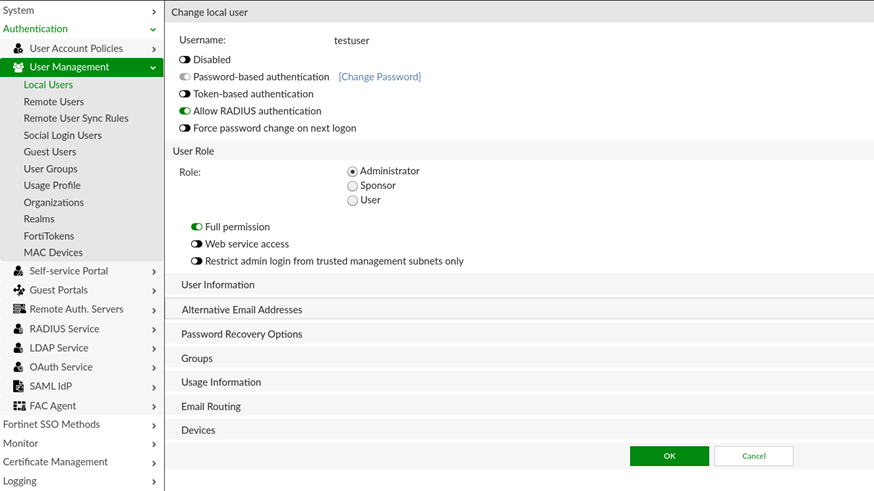Open FortiTokens in the sidebar
Image resolution: width=874 pixels, height=491 pixels.
49,236
